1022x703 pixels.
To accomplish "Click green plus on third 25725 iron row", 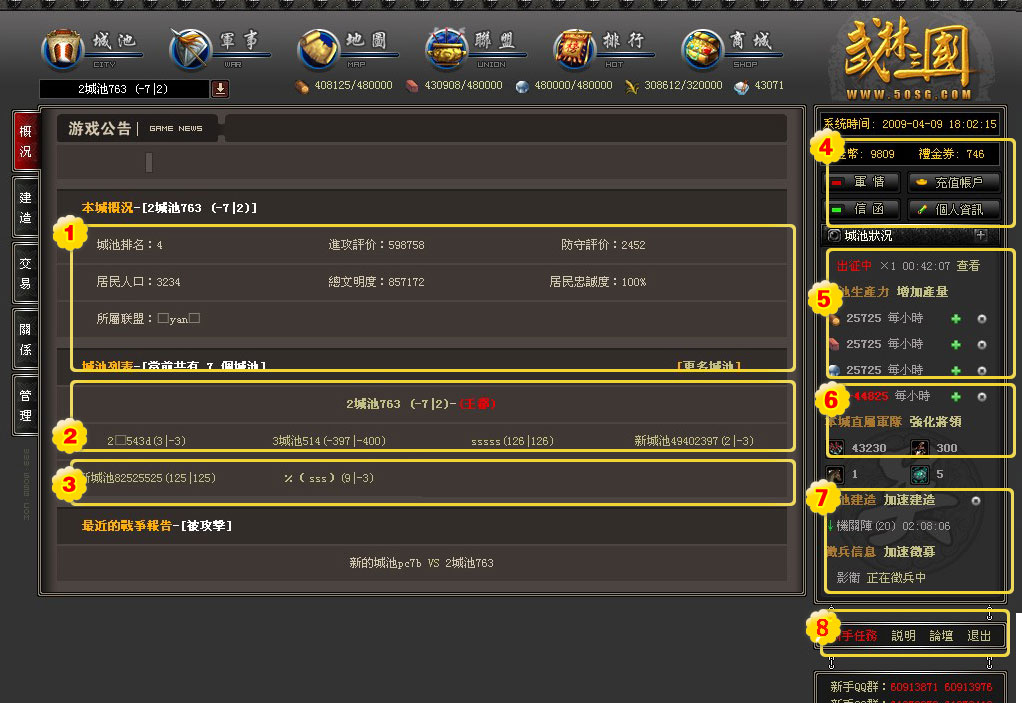I will coord(956,370).
